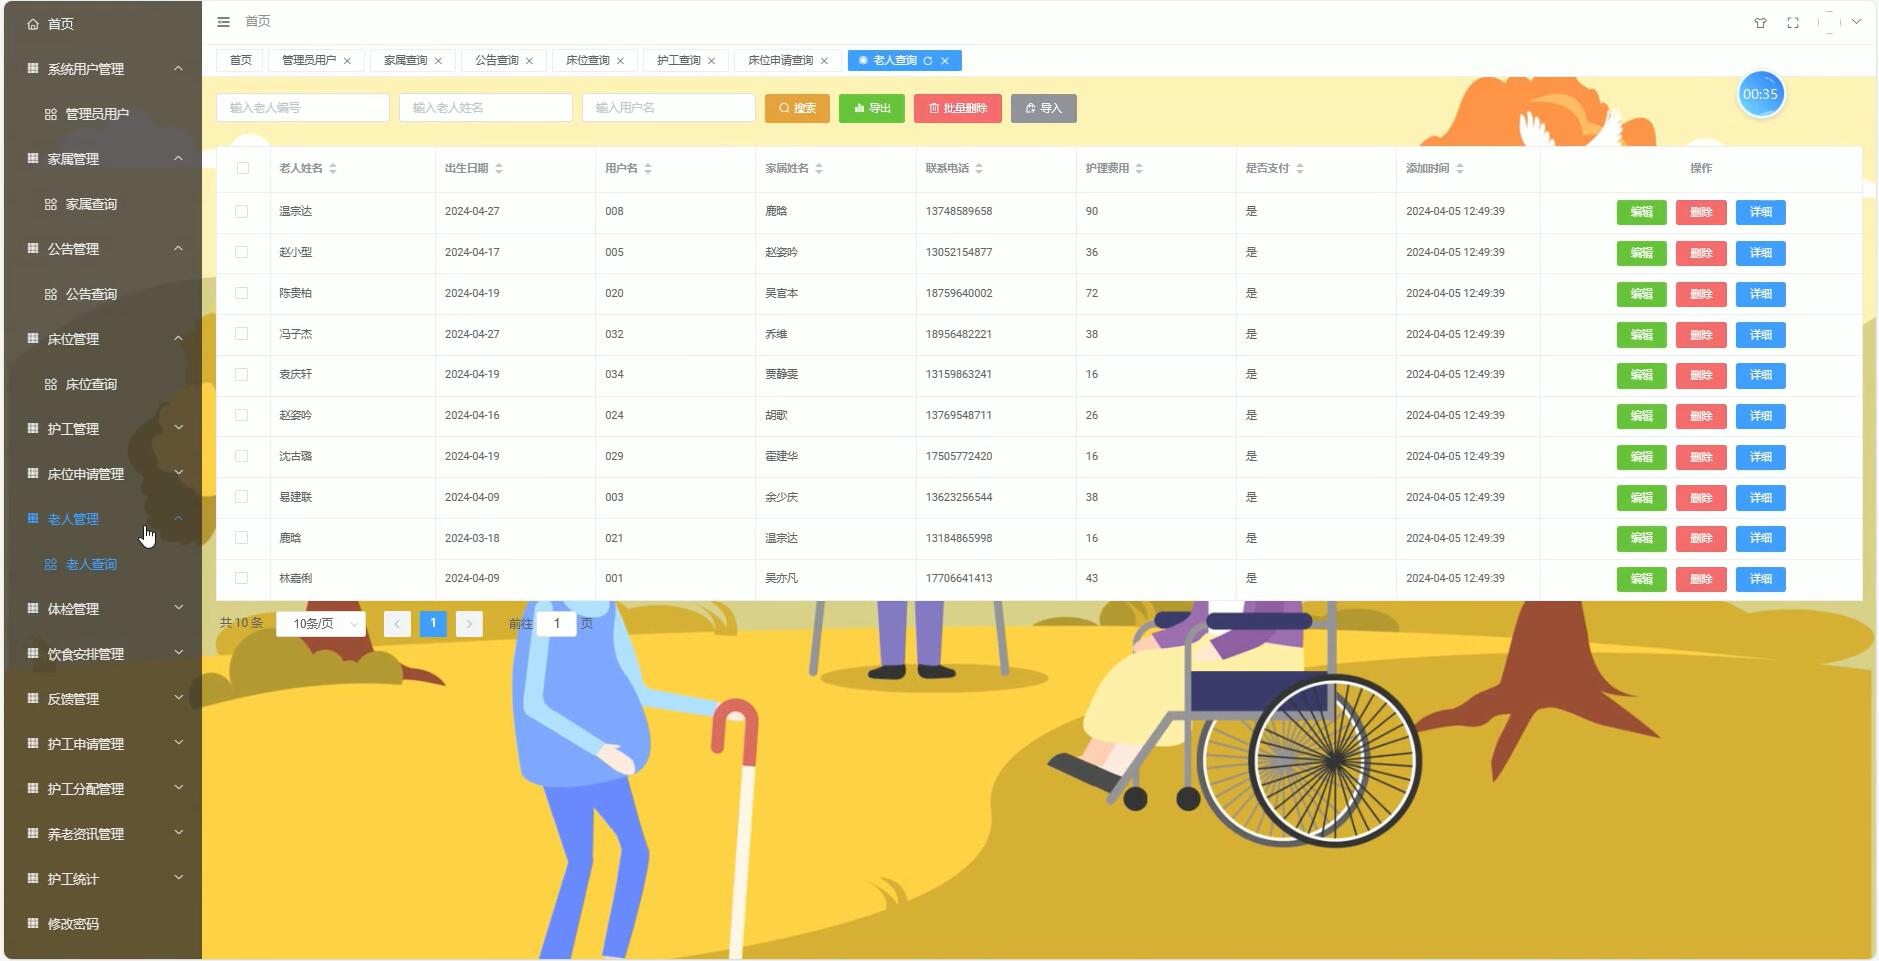Close the 床位申请查询 tab
The height and width of the screenshot is (961, 1879).
pos(824,61)
